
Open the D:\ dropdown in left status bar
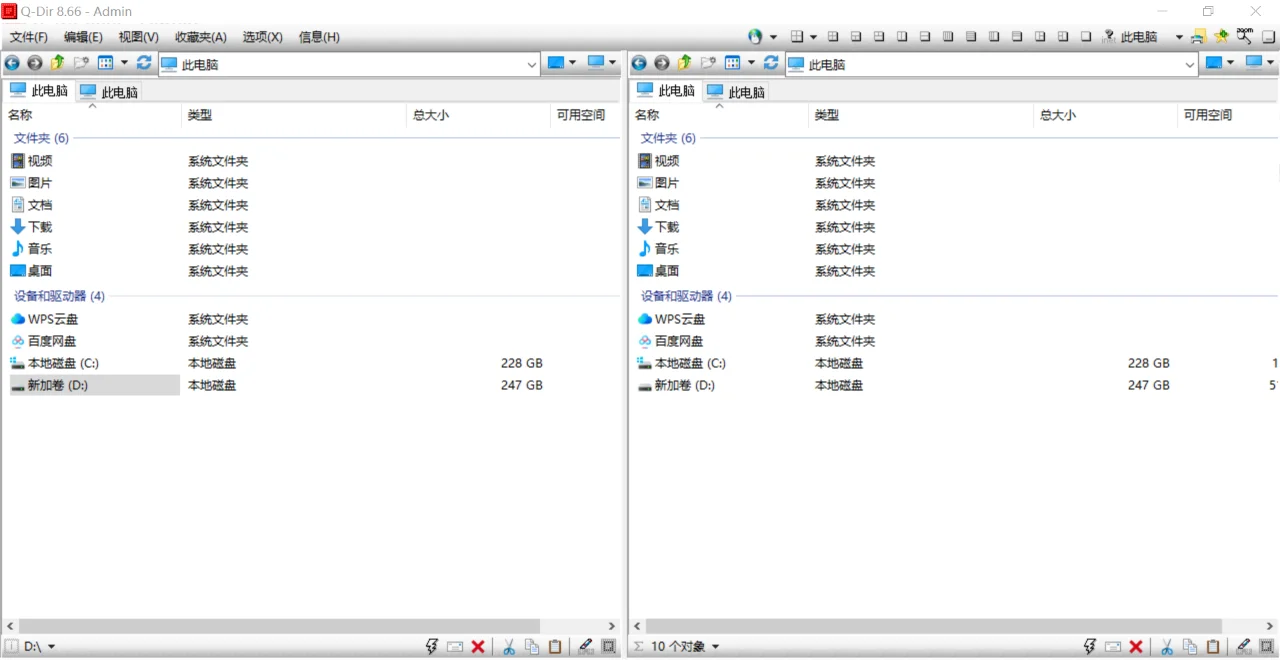pos(52,647)
